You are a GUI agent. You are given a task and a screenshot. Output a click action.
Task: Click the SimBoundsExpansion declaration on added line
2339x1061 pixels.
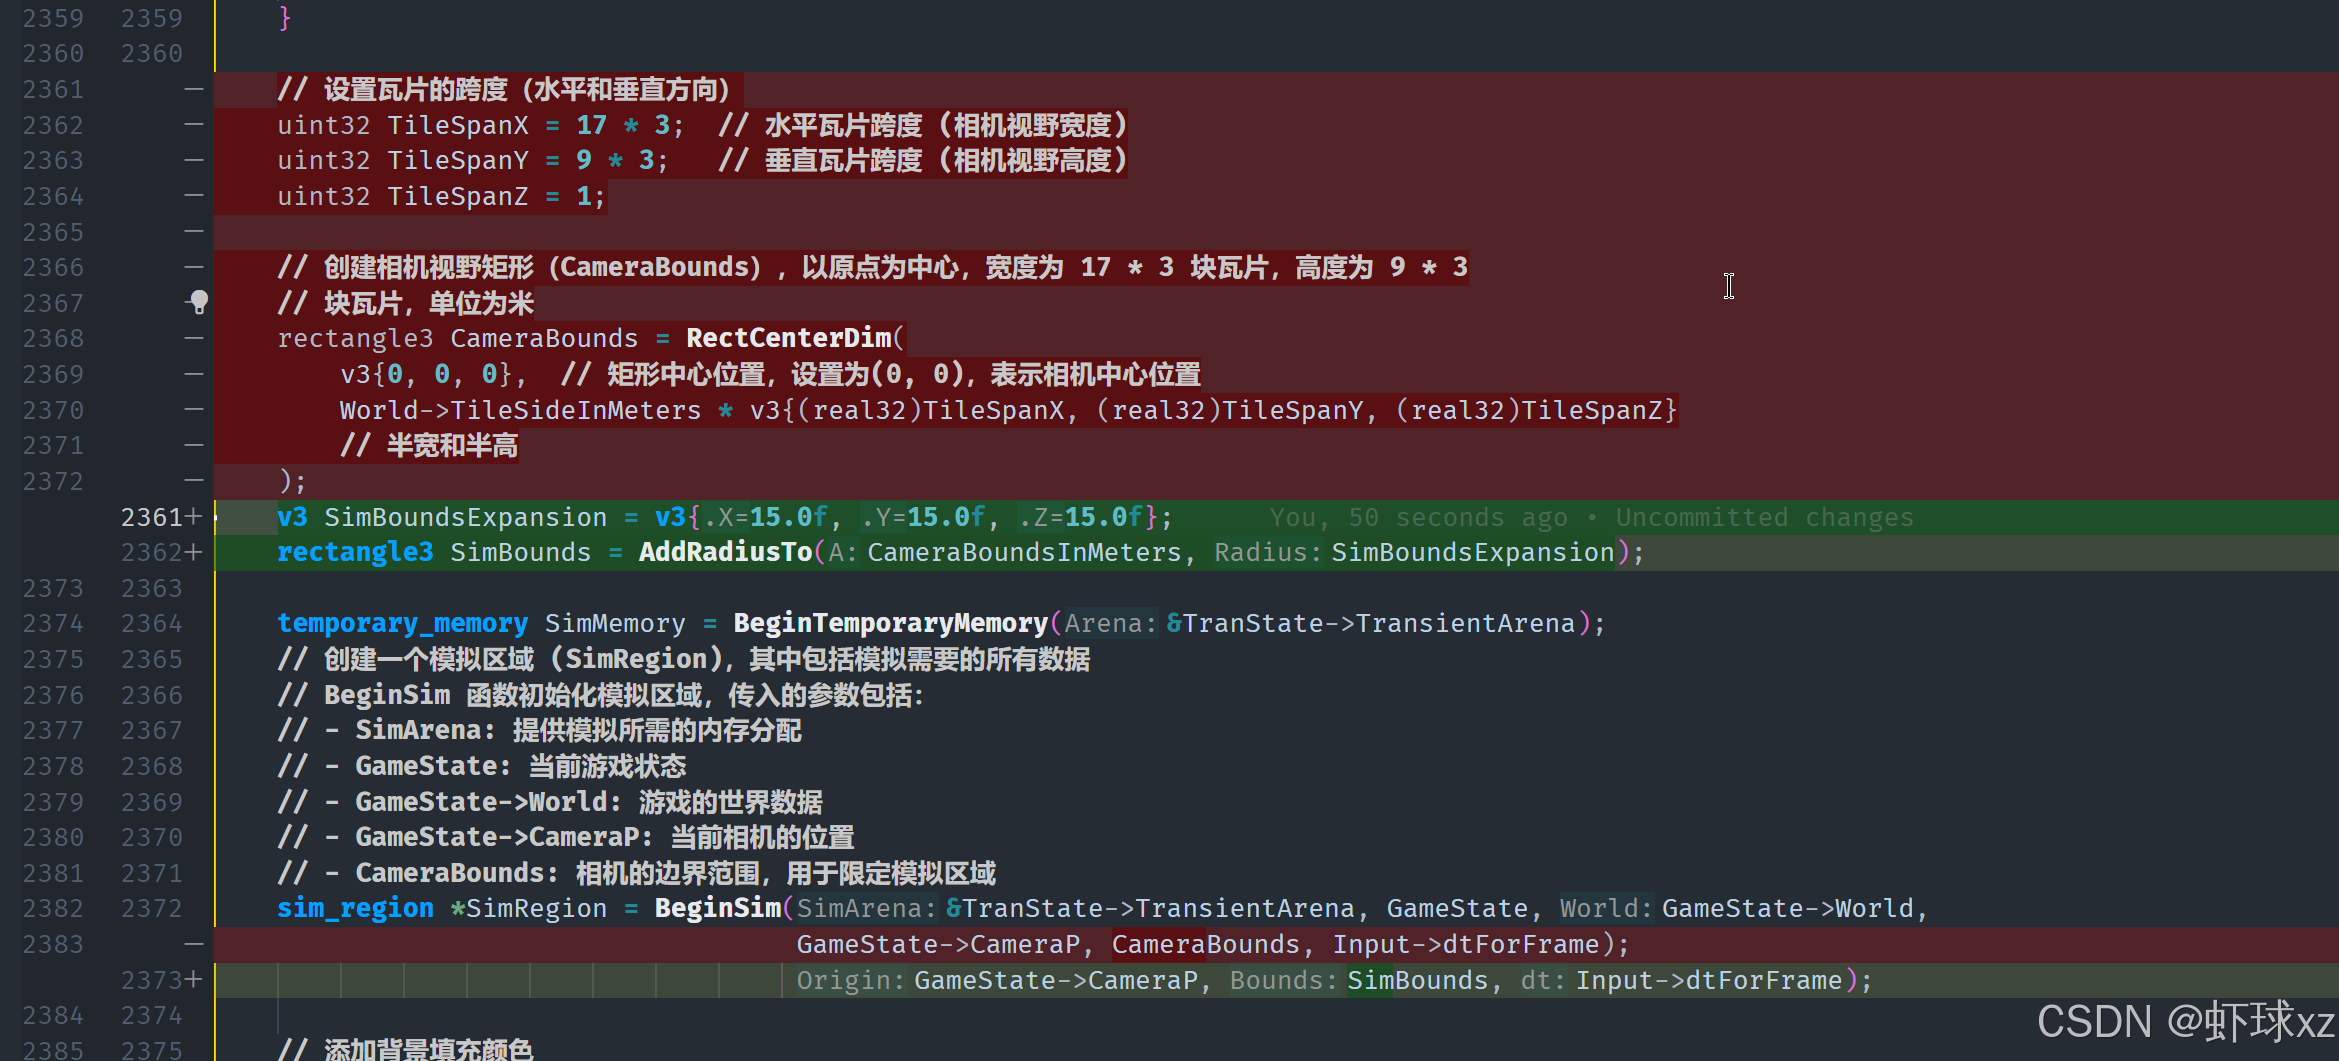(x=465, y=517)
